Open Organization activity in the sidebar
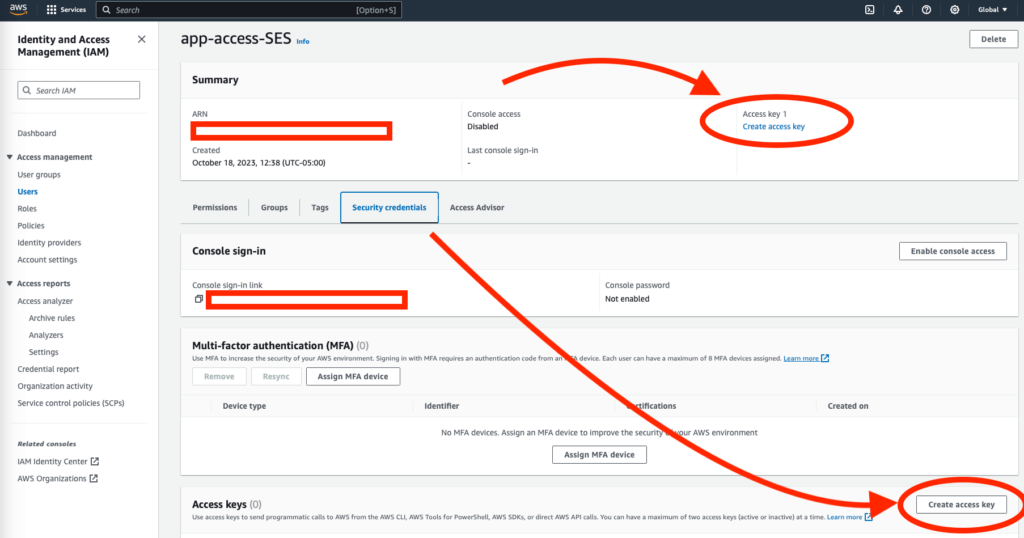 point(55,386)
